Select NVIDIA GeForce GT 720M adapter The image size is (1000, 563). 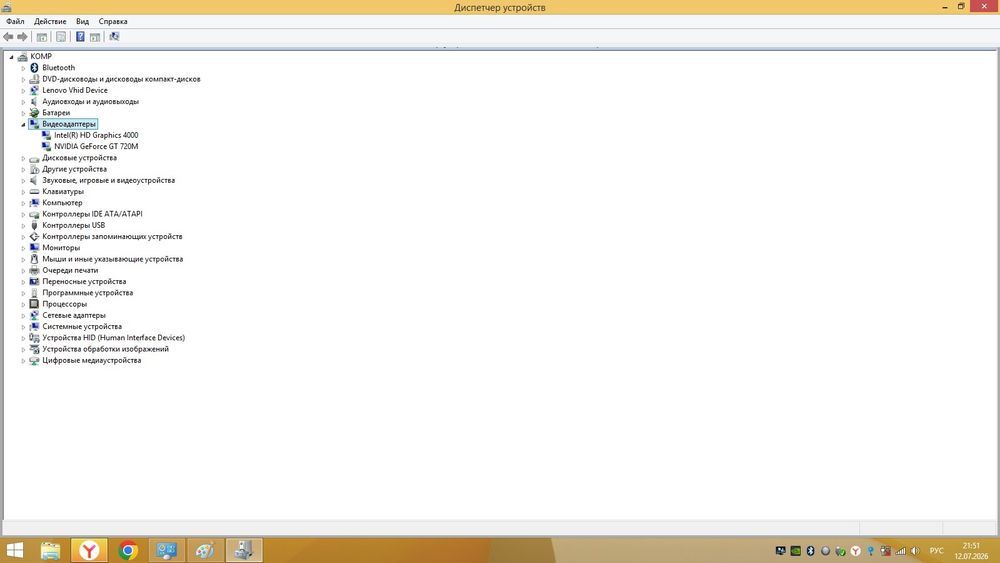96,146
